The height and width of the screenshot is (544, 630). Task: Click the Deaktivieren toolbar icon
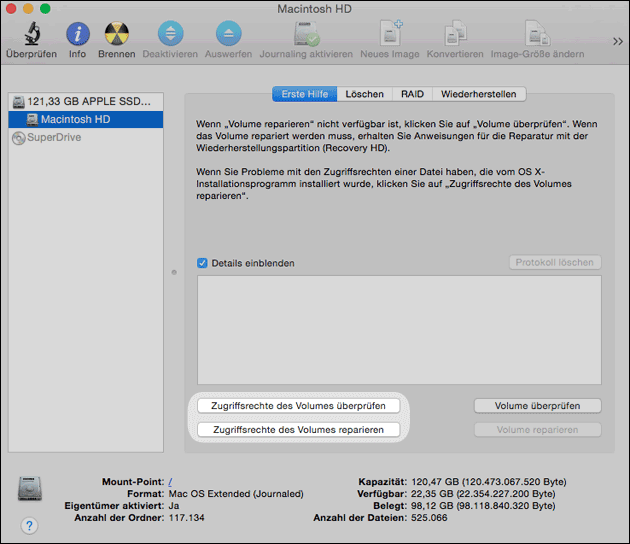170,33
